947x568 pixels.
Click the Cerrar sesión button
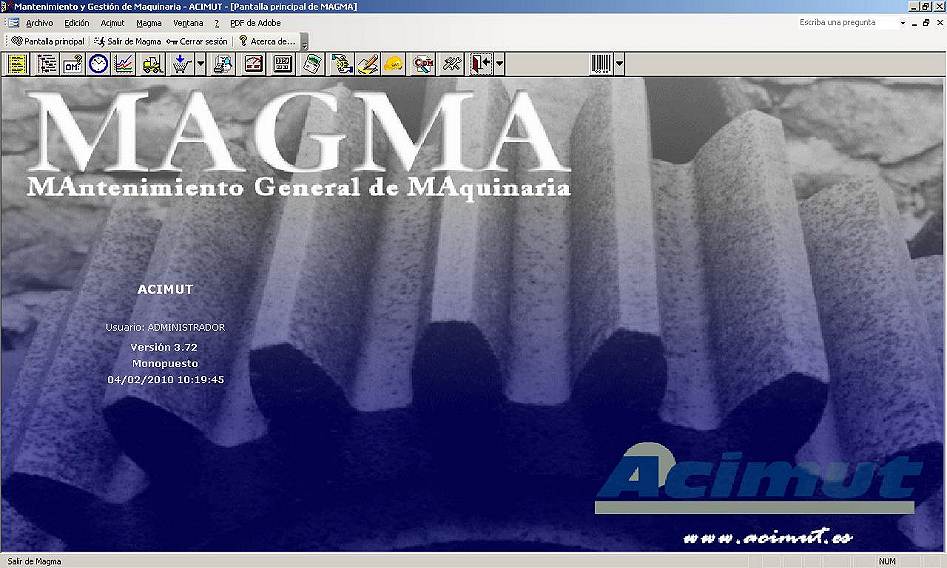(x=197, y=41)
